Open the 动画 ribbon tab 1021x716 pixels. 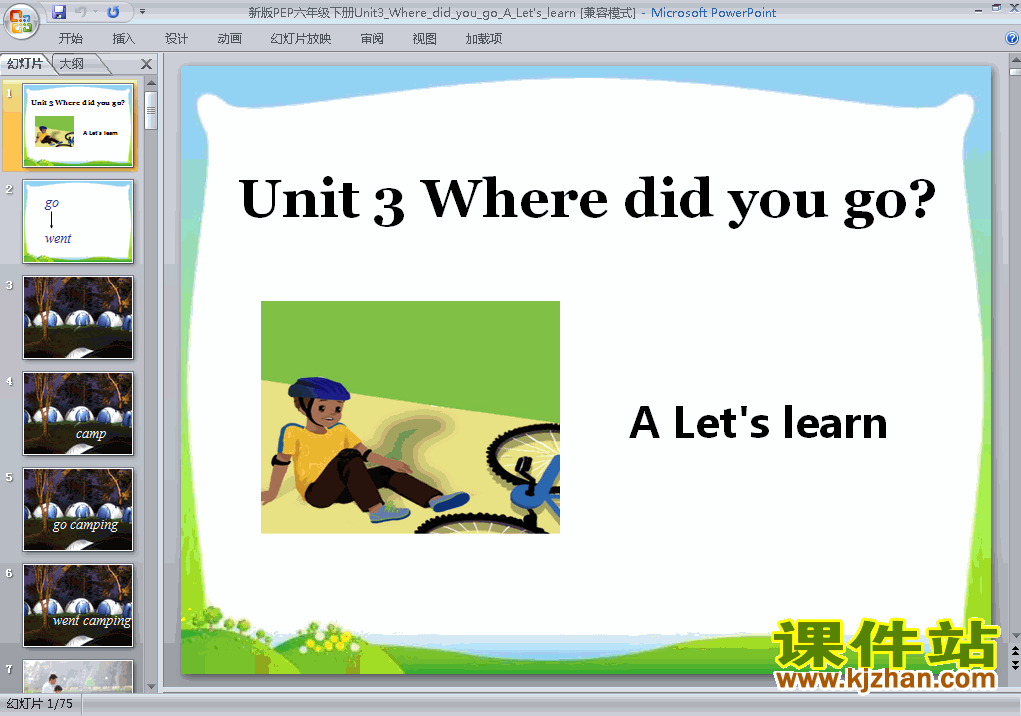click(x=229, y=38)
